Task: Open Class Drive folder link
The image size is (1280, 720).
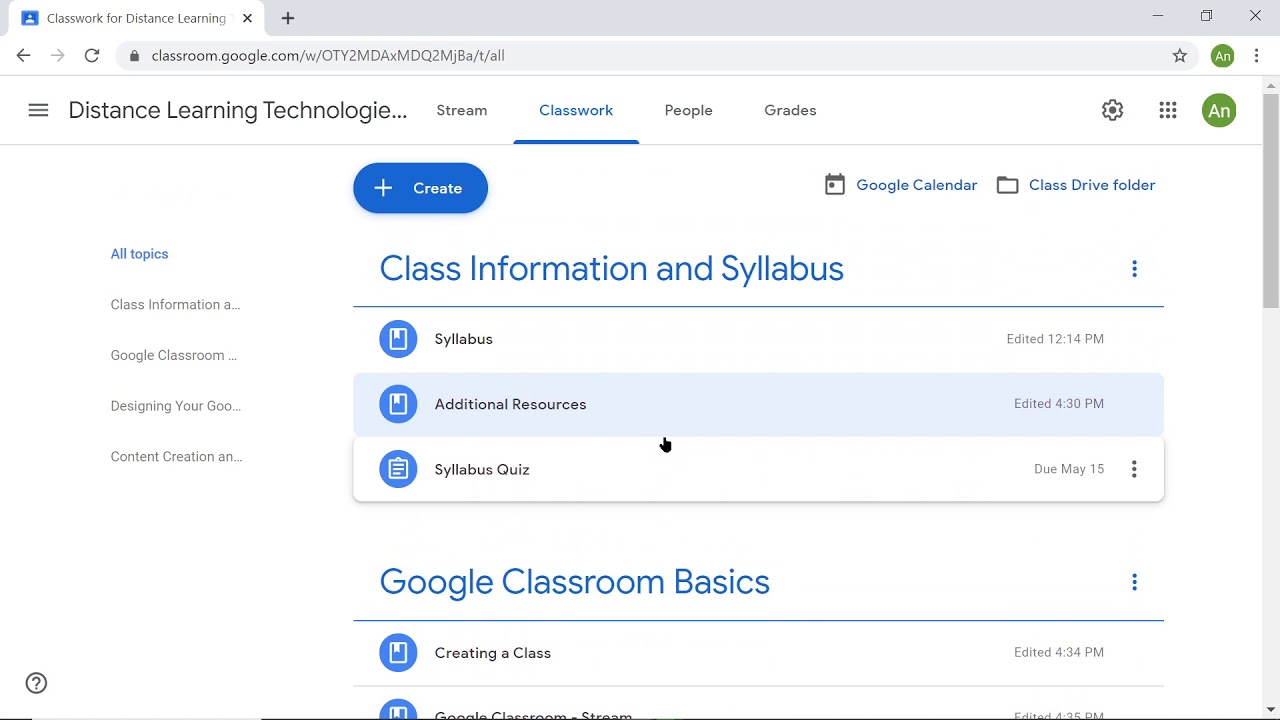Action: click(x=1092, y=185)
